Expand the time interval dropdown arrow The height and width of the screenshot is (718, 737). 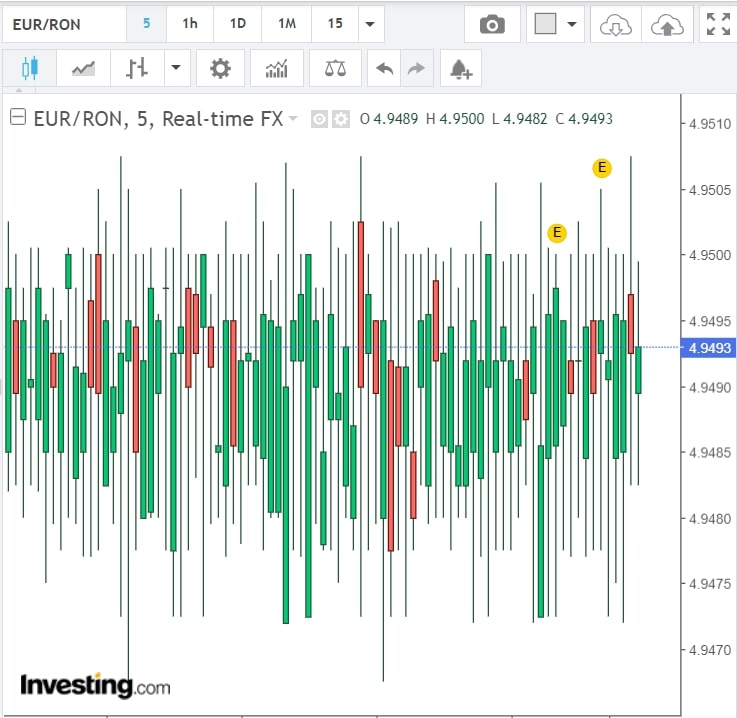point(370,24)
